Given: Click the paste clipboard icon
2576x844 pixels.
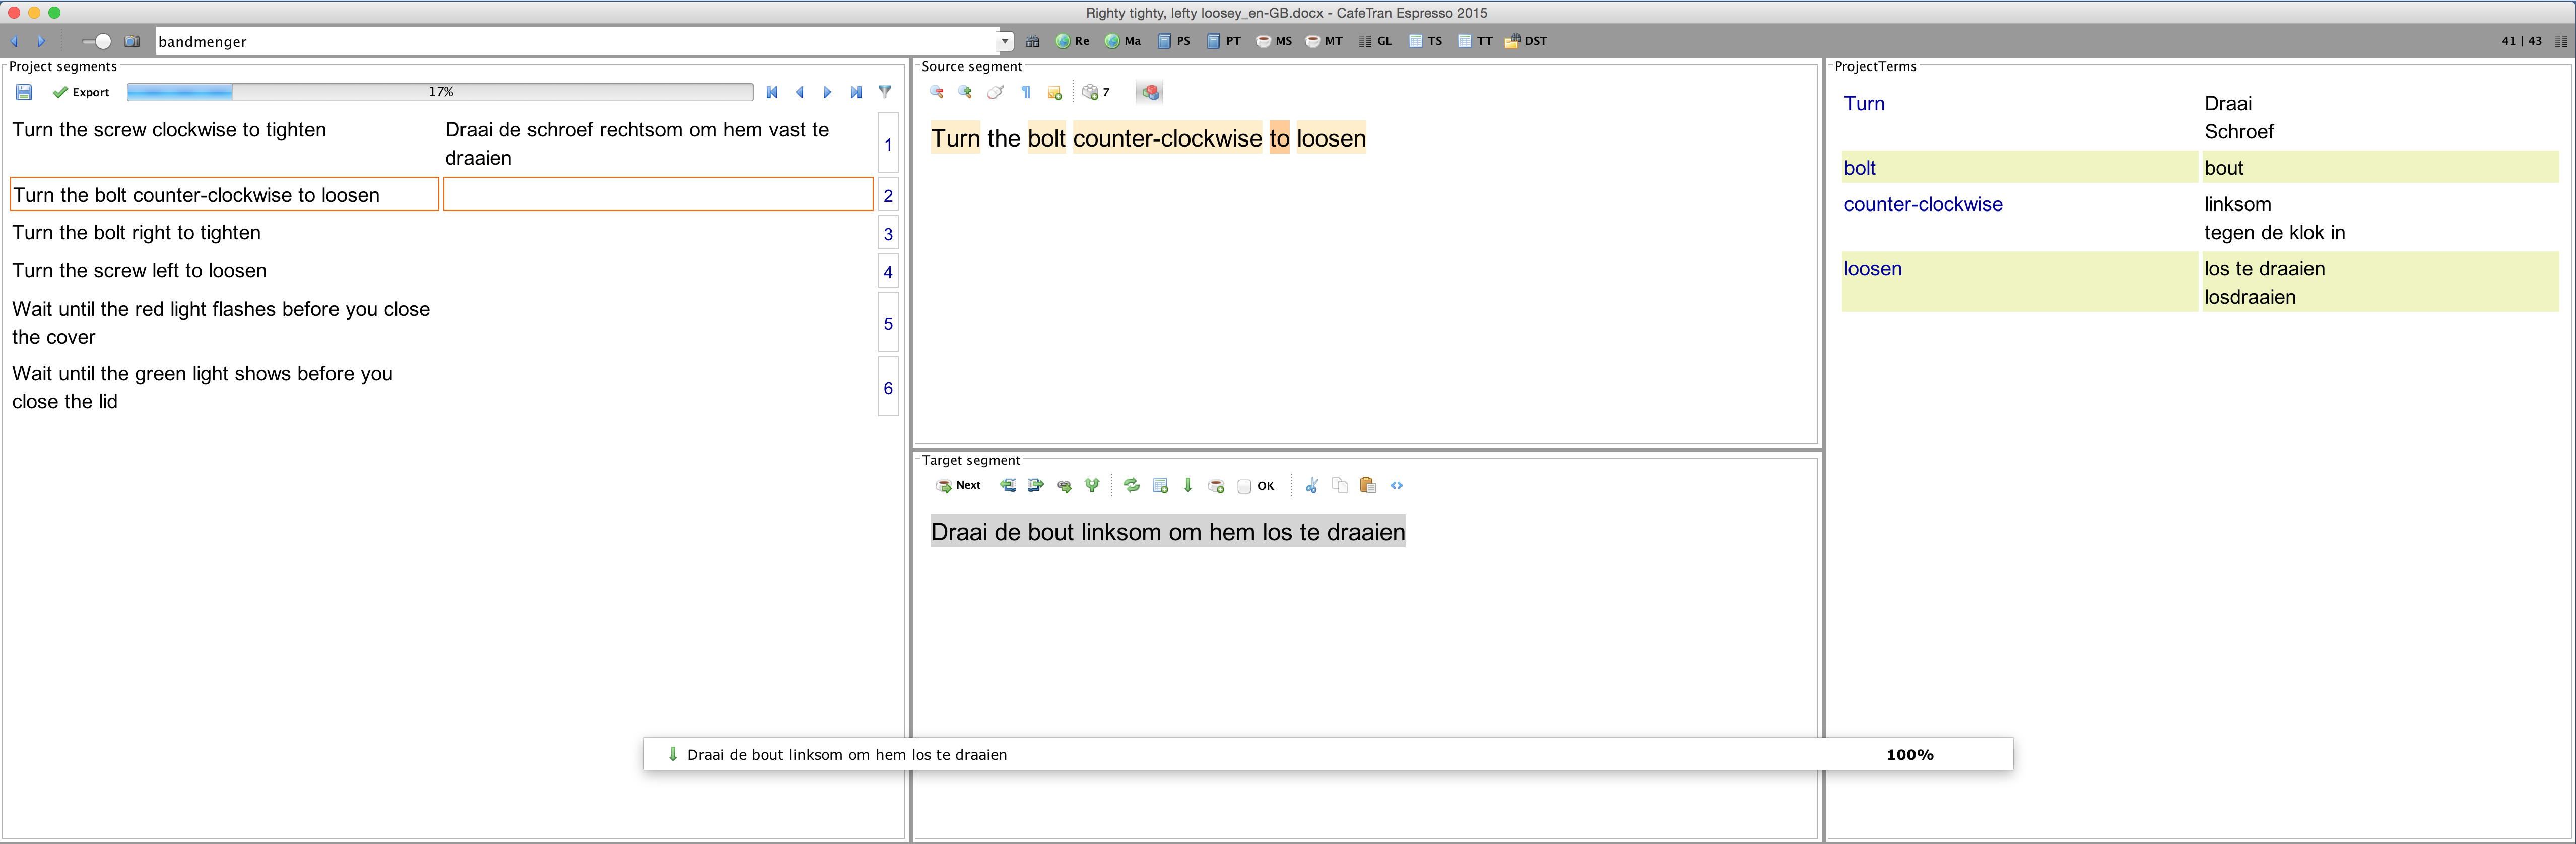Looking at the screenshot, I should (1368, 486).
